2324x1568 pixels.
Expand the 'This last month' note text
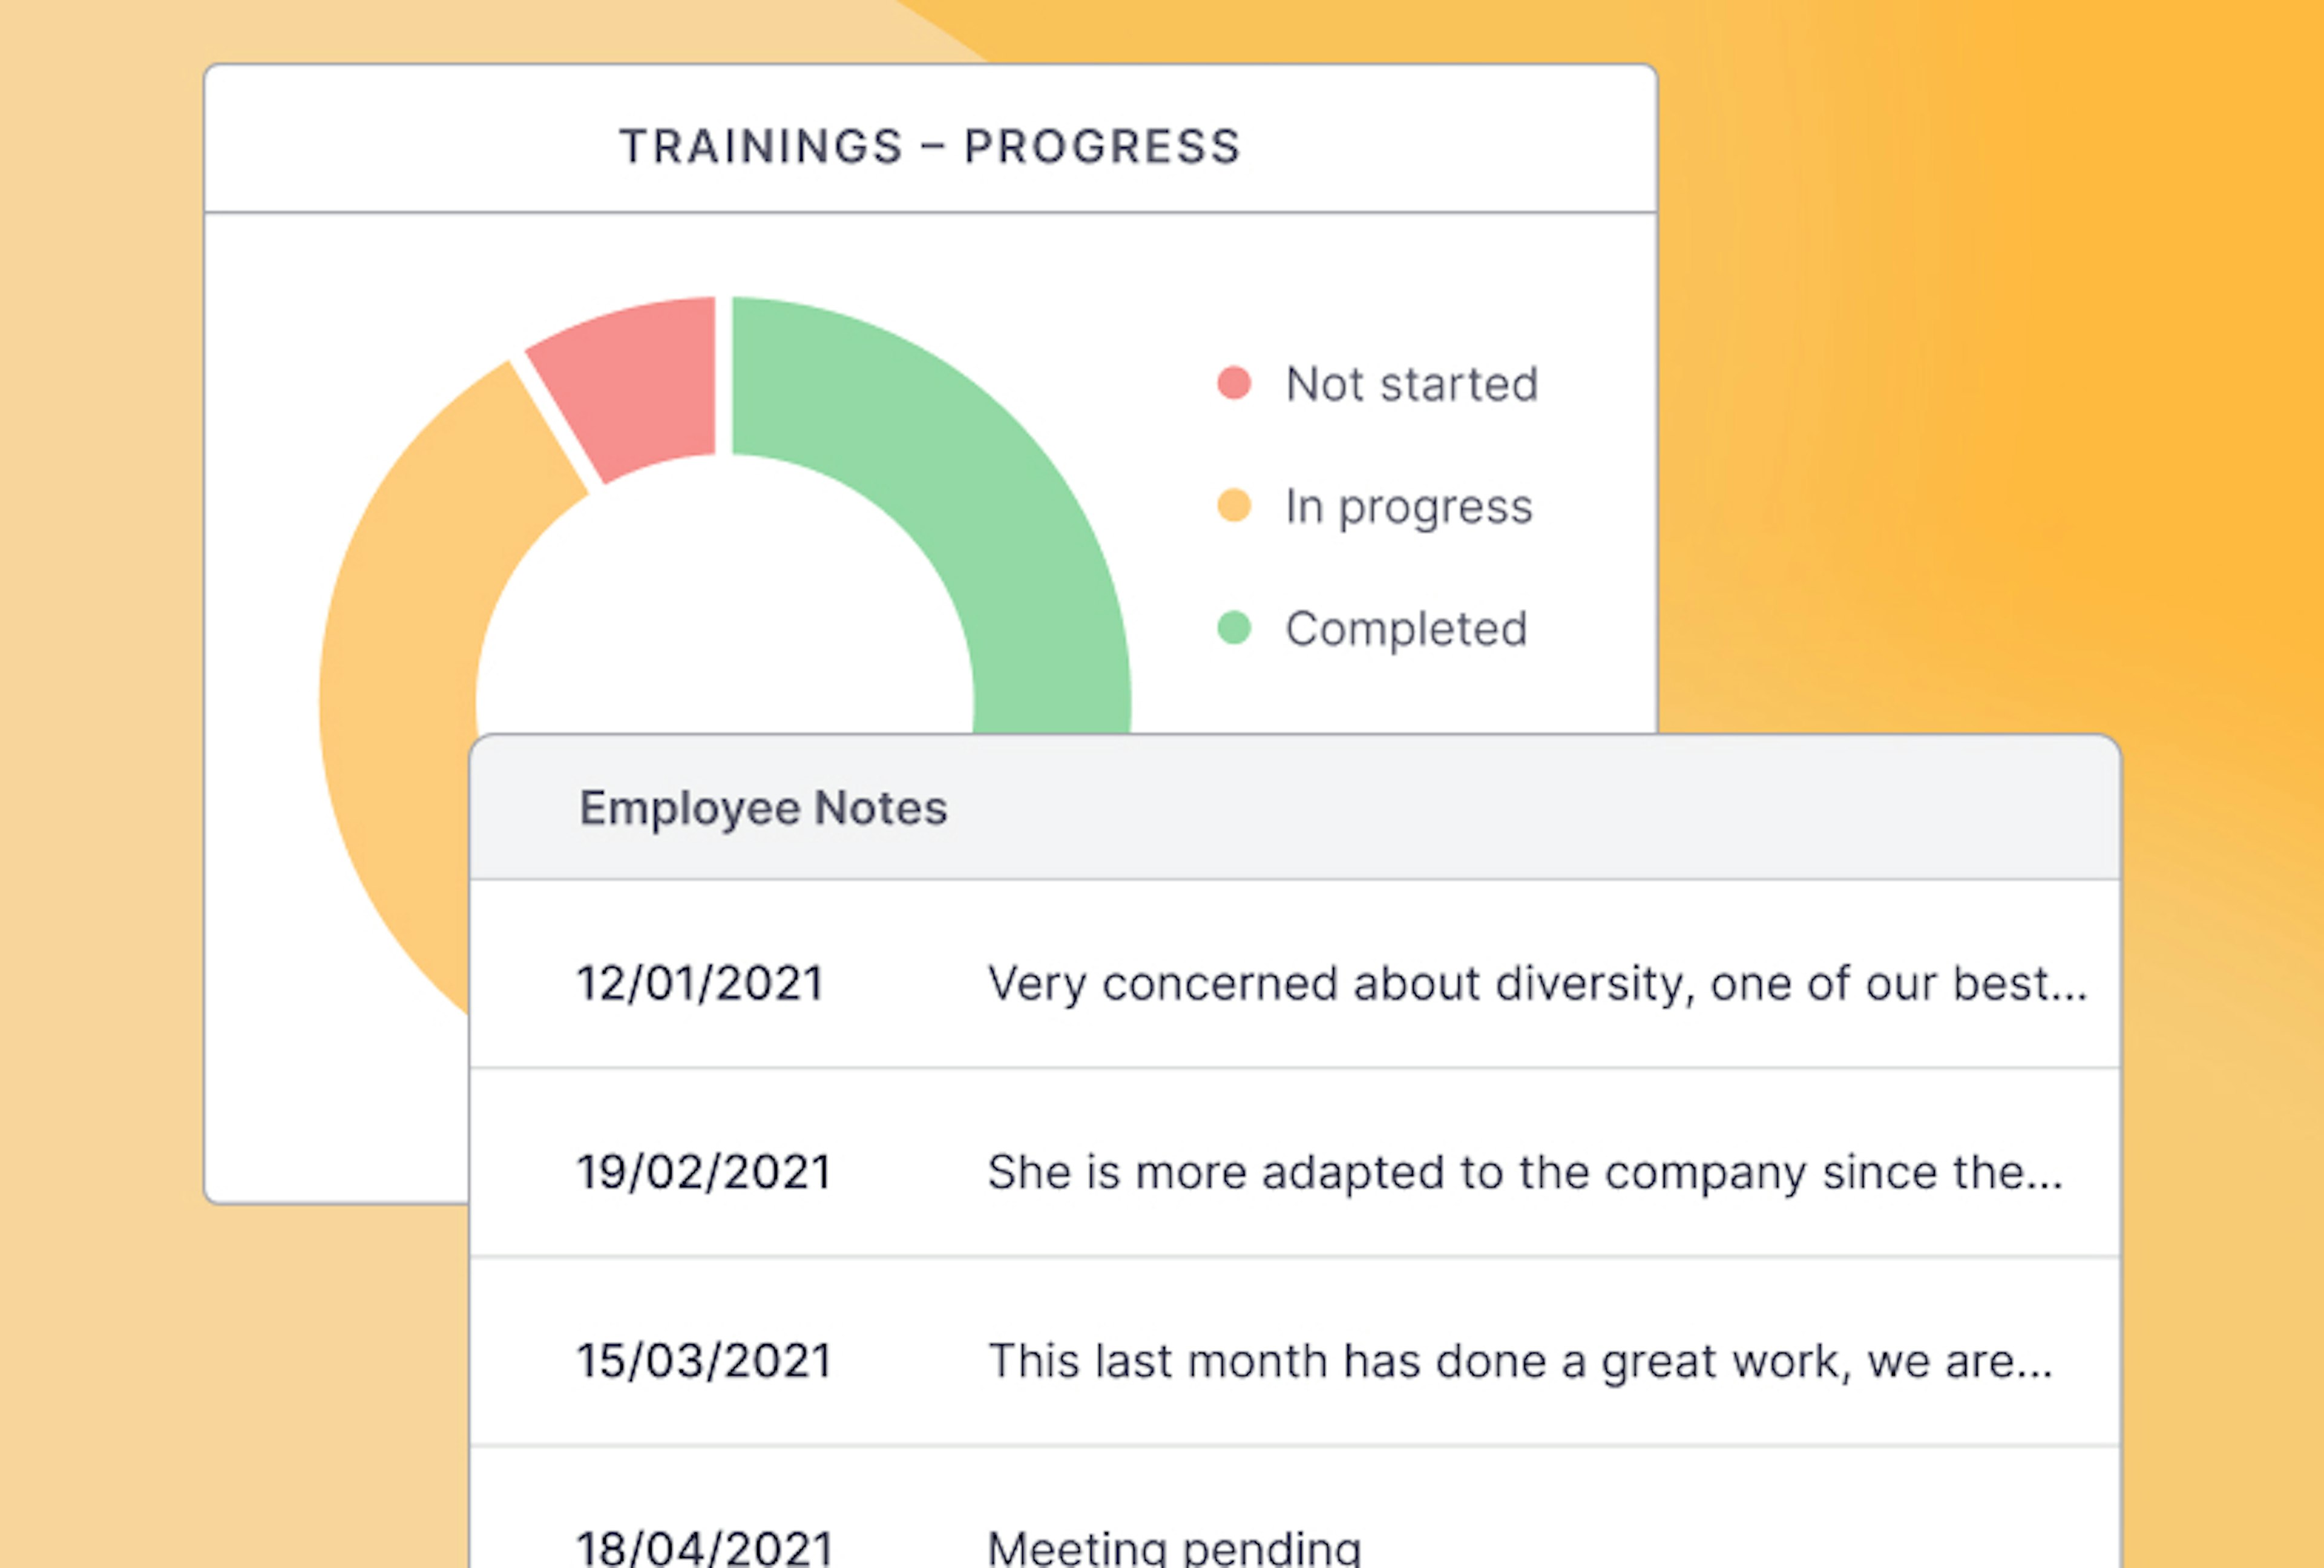[x=1520, y=1361]
